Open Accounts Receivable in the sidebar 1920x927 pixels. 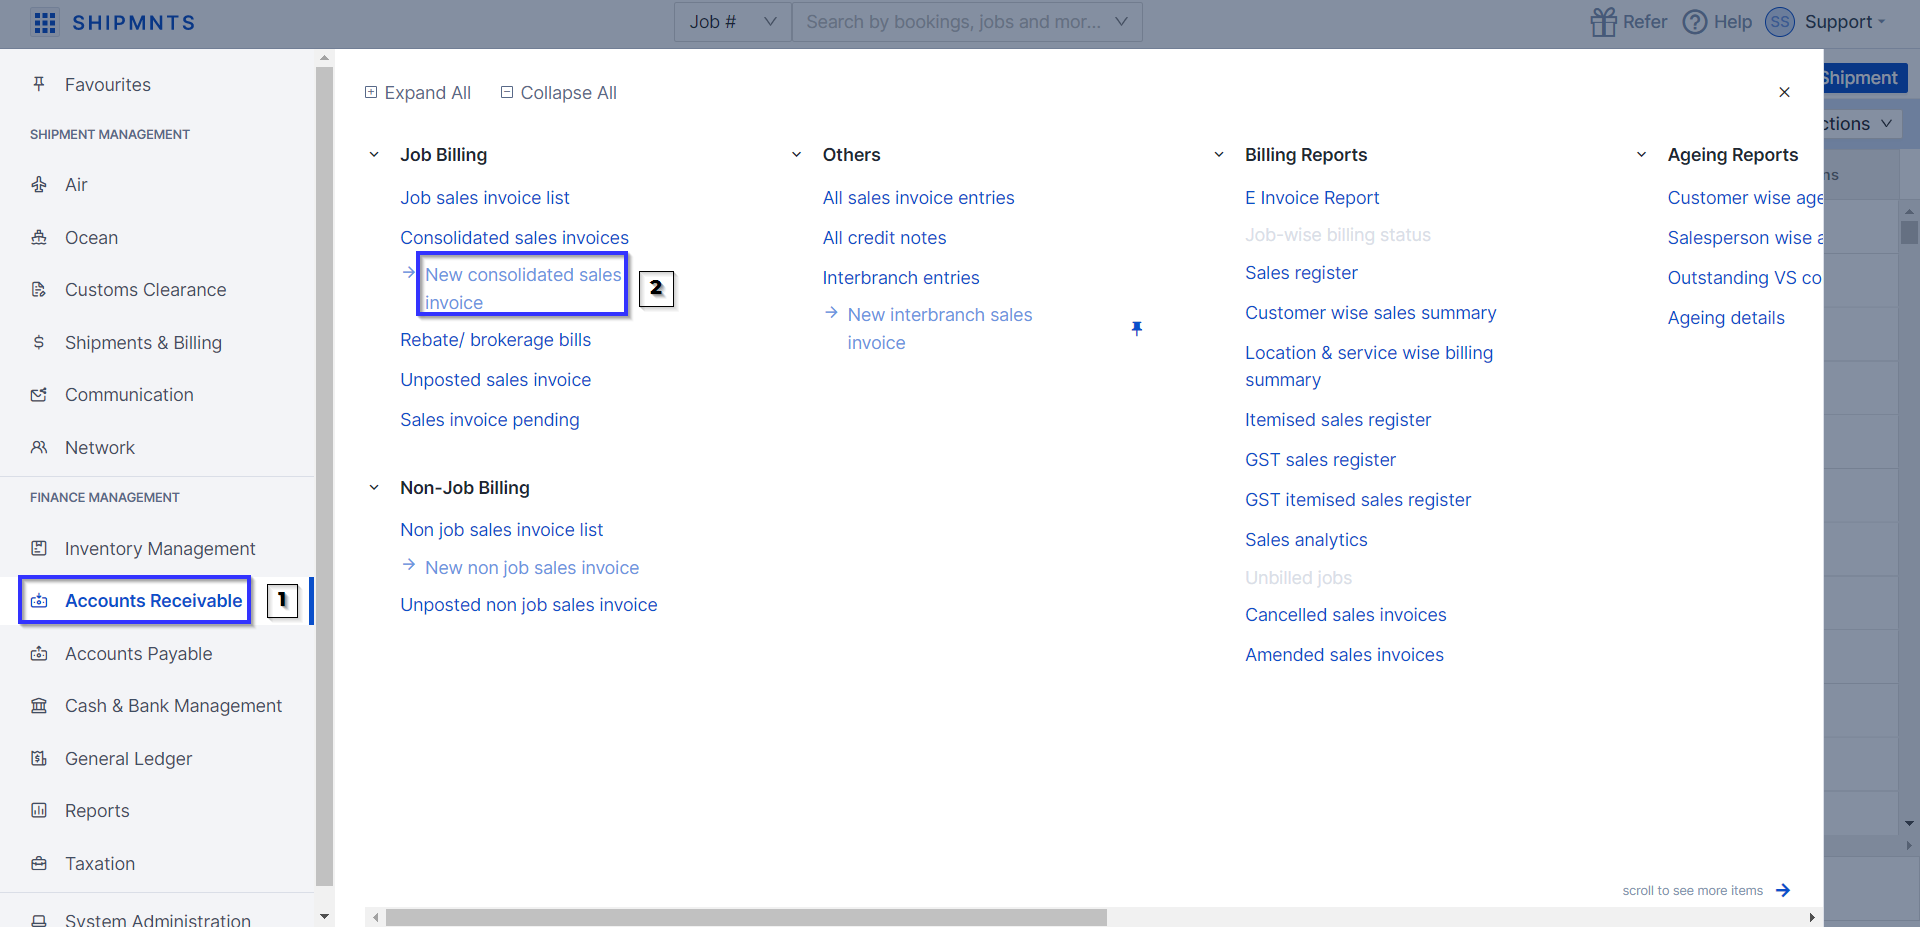pos(153,600)
